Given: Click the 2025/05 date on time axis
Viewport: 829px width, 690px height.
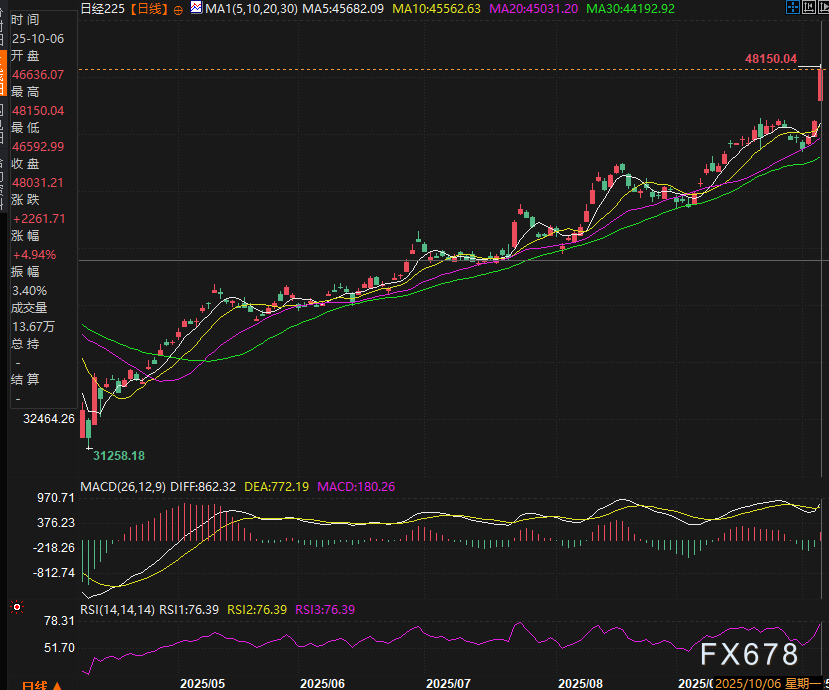Looking at the screenshot, I should tap(203, 683).
